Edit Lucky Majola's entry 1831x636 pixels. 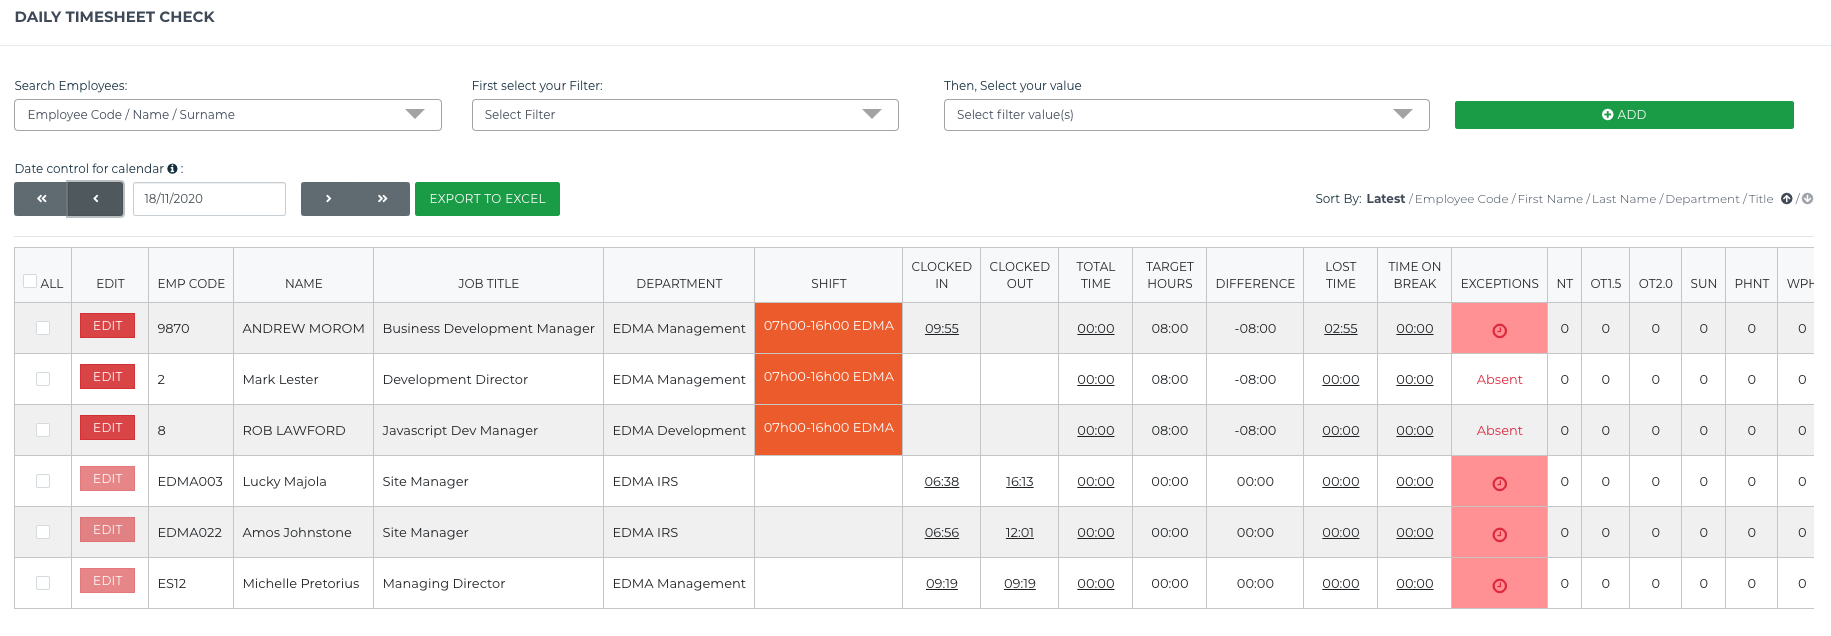click(x=107, y=479)
